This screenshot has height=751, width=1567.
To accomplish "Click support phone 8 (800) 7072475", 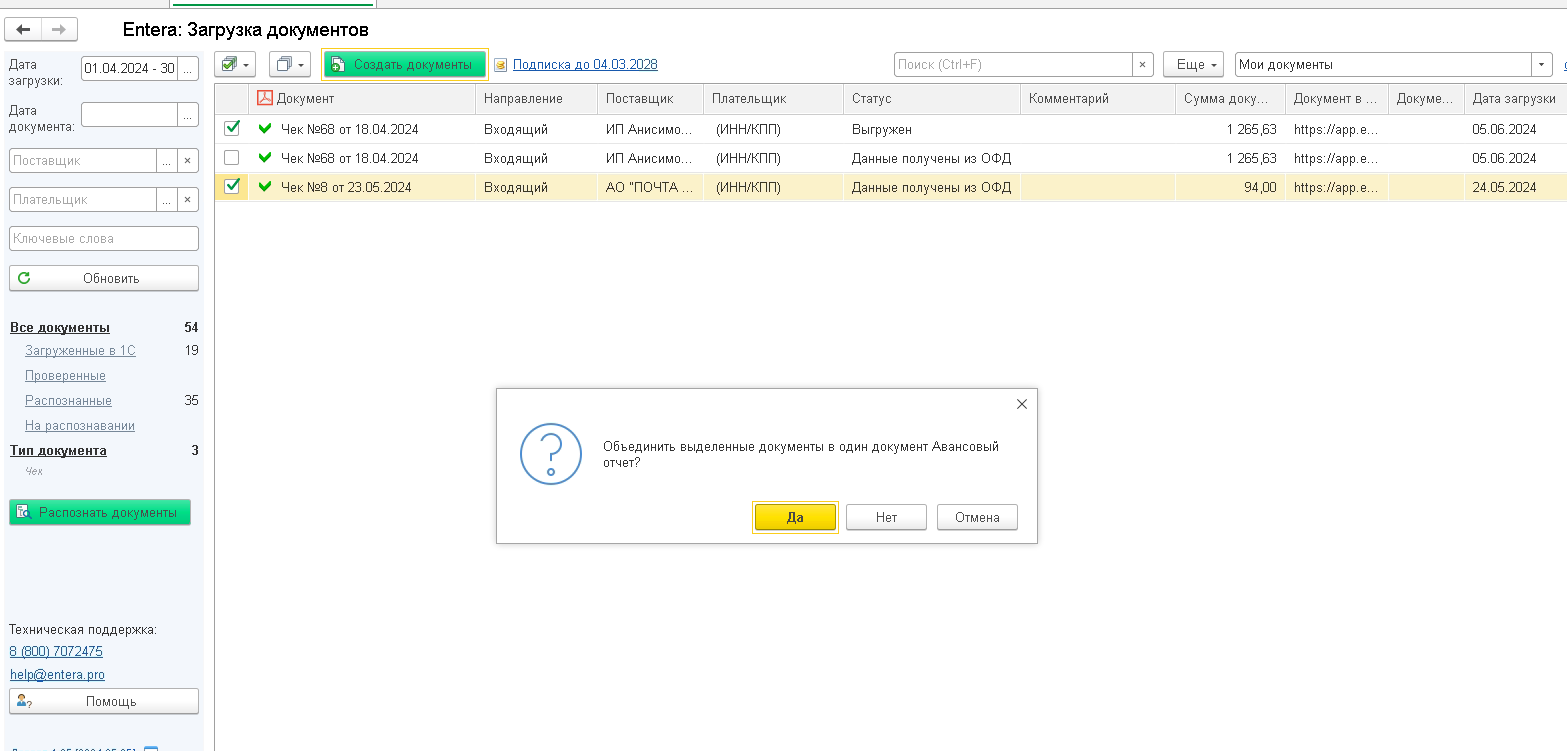I will point(56,651).
